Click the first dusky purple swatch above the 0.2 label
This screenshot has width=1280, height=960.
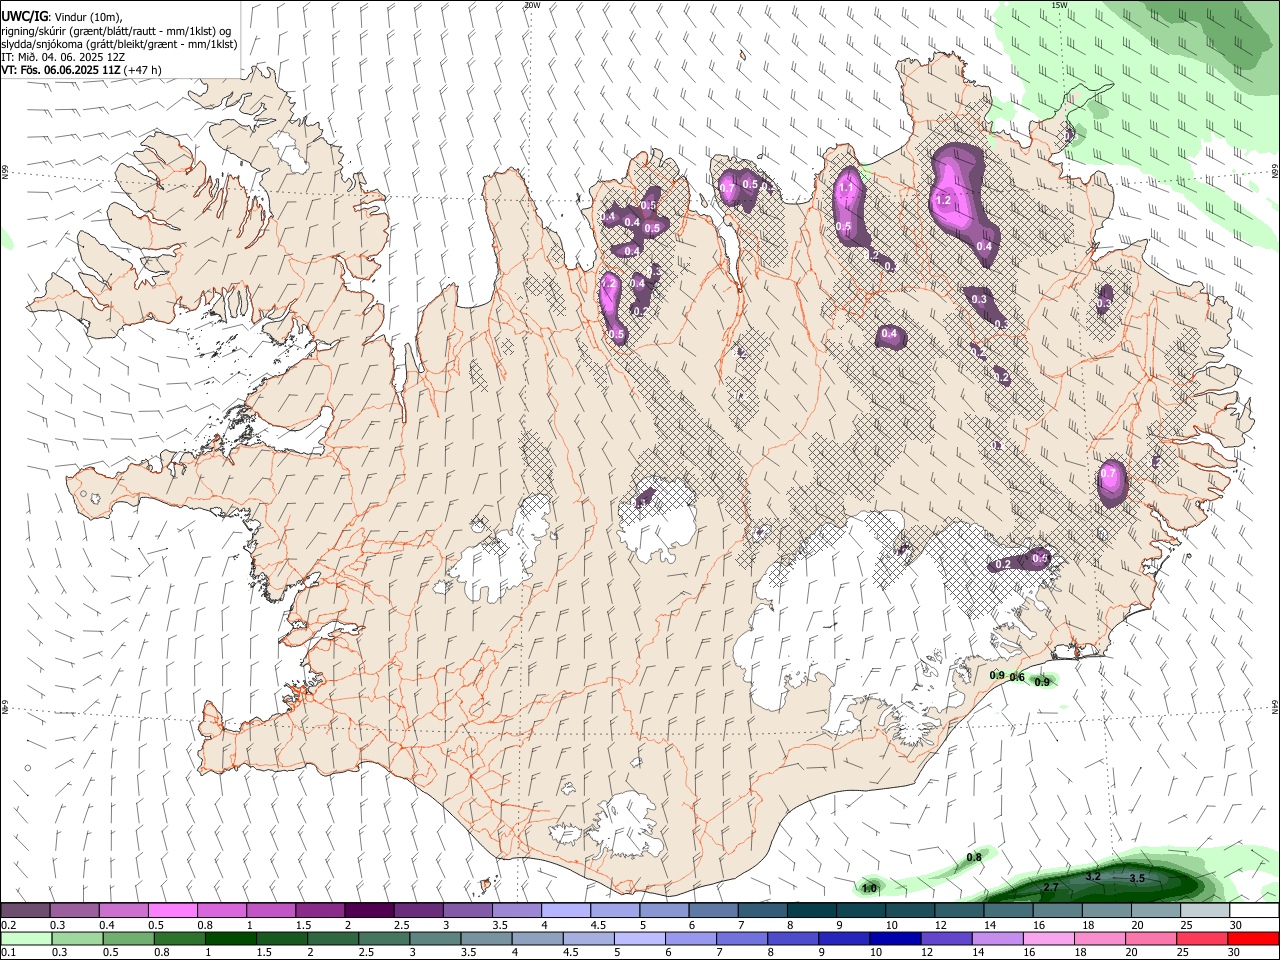(25, 911)
